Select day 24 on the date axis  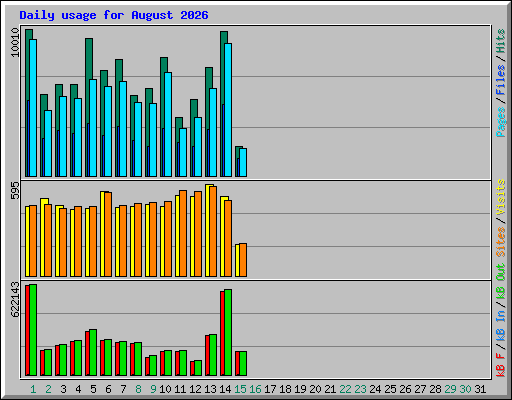(x=375, y=389)
